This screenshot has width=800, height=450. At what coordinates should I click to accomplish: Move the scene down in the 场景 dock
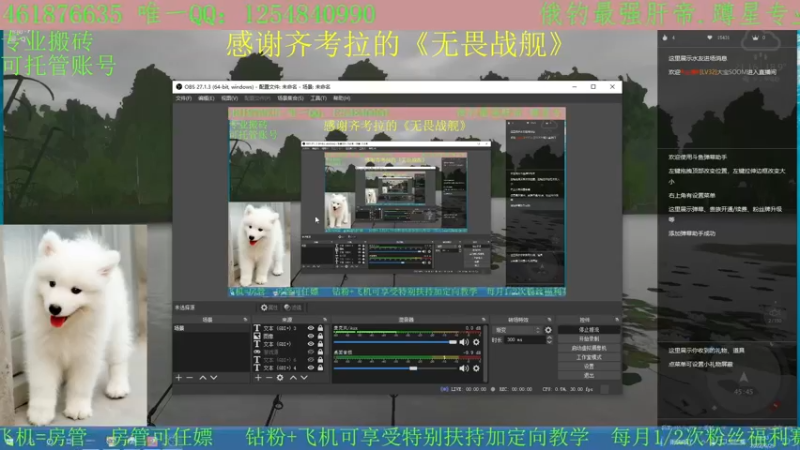click(214, 378)
